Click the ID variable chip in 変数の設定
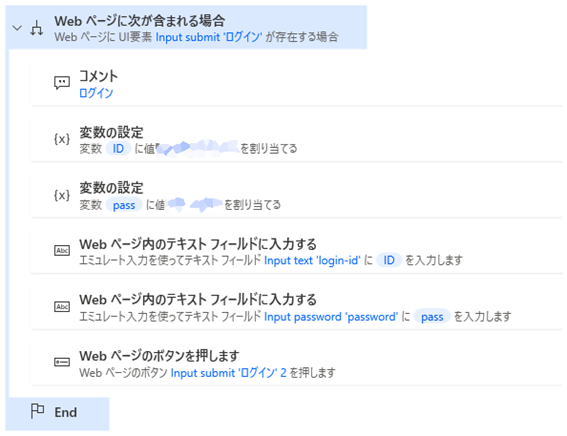 pyautogui.click(x=118, y=149)
